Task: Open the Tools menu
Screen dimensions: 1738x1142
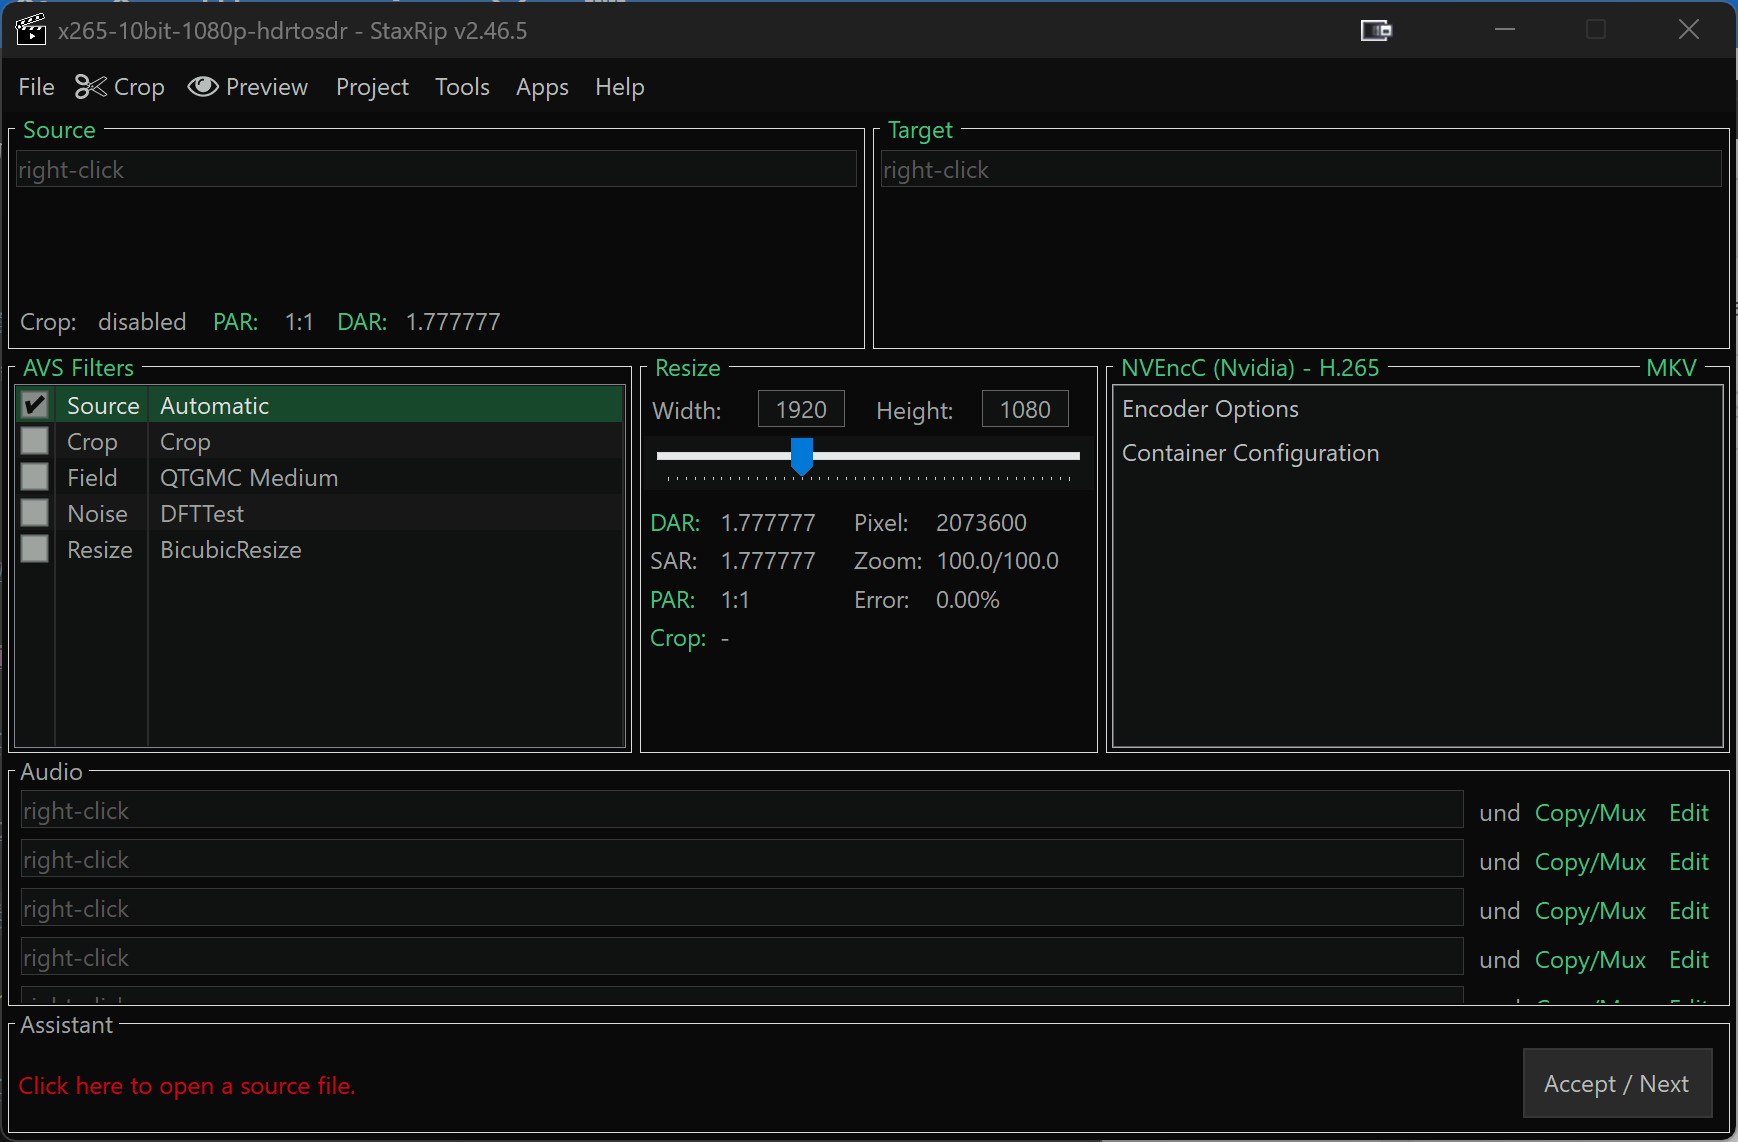Action: click(462, 88)
